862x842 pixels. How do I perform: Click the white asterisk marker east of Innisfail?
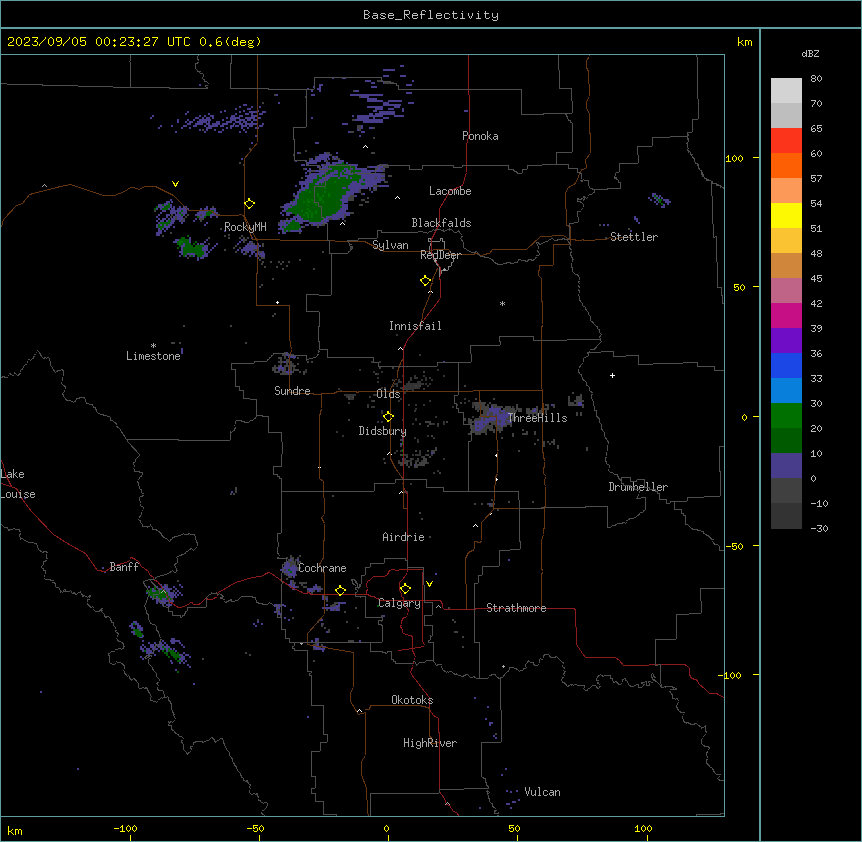point(502,303)
